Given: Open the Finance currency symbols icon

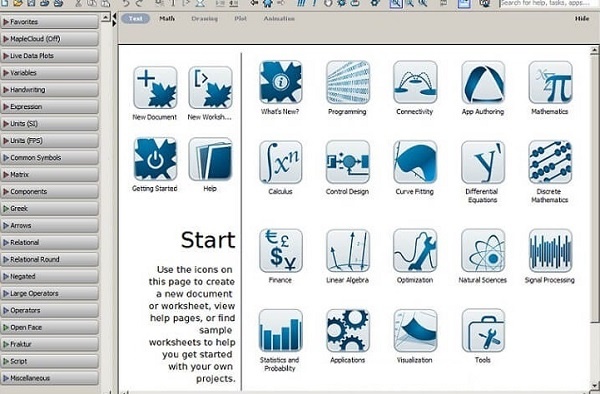Looking at the screenshot, I should point(280,251).
